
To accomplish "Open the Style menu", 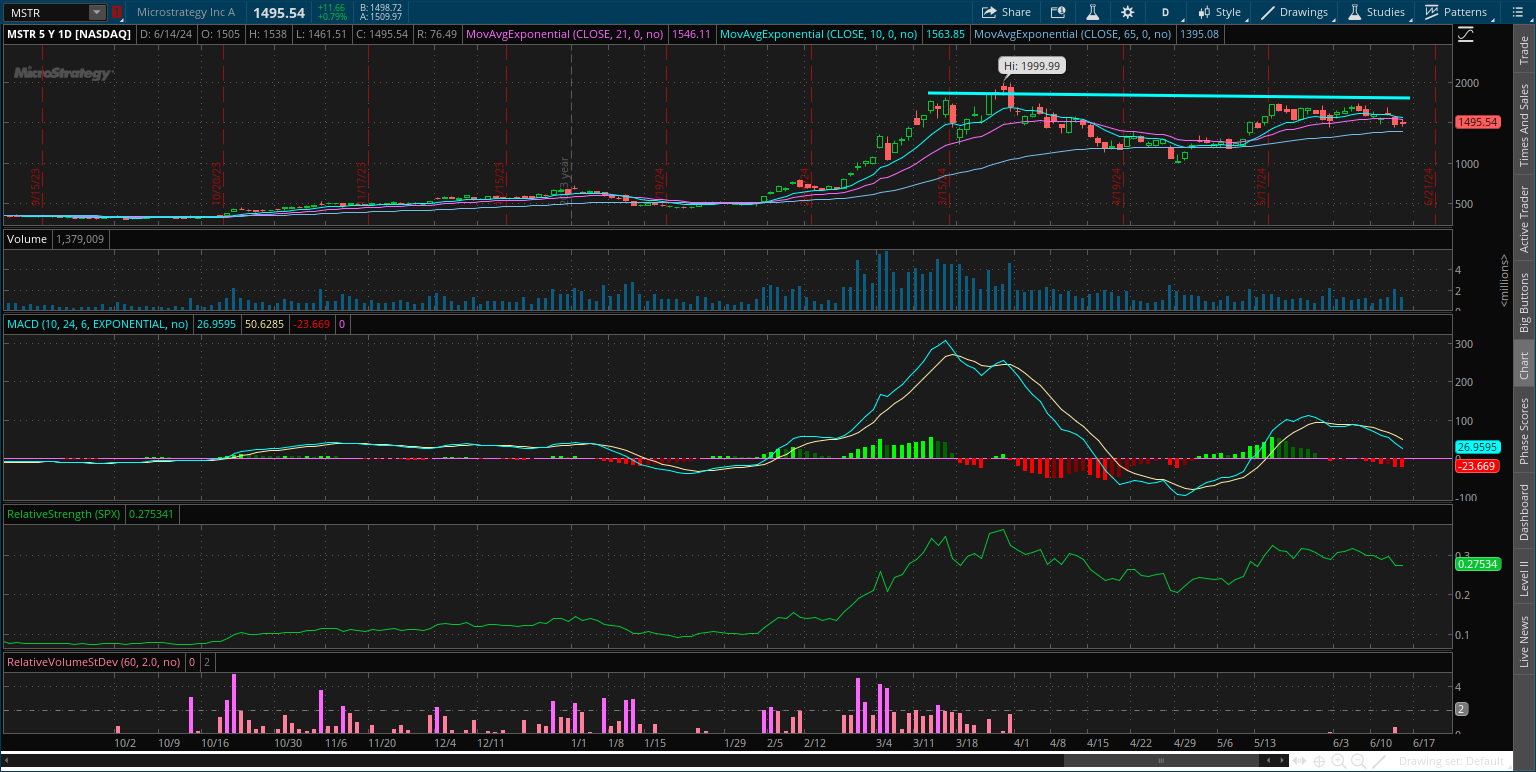I will (x=1218, y=12).
